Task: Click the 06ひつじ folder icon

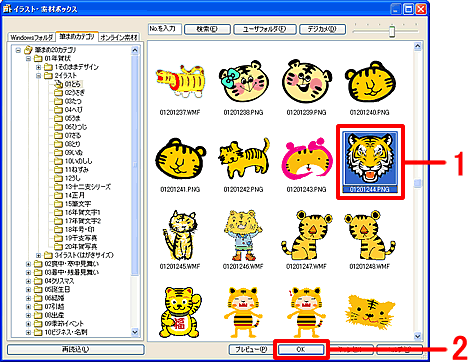Action: point(59,127)
